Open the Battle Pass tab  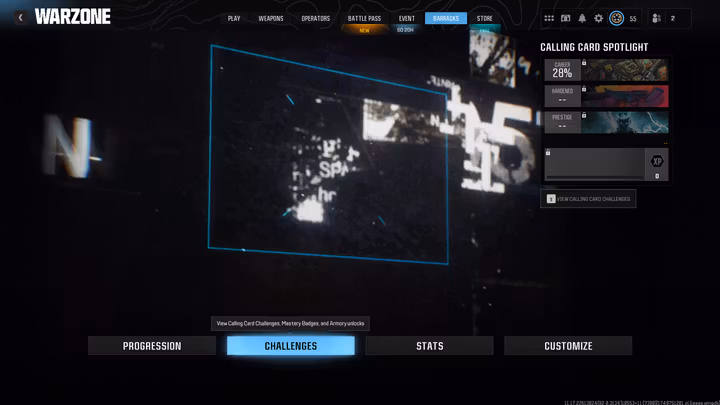pos(364,18)
